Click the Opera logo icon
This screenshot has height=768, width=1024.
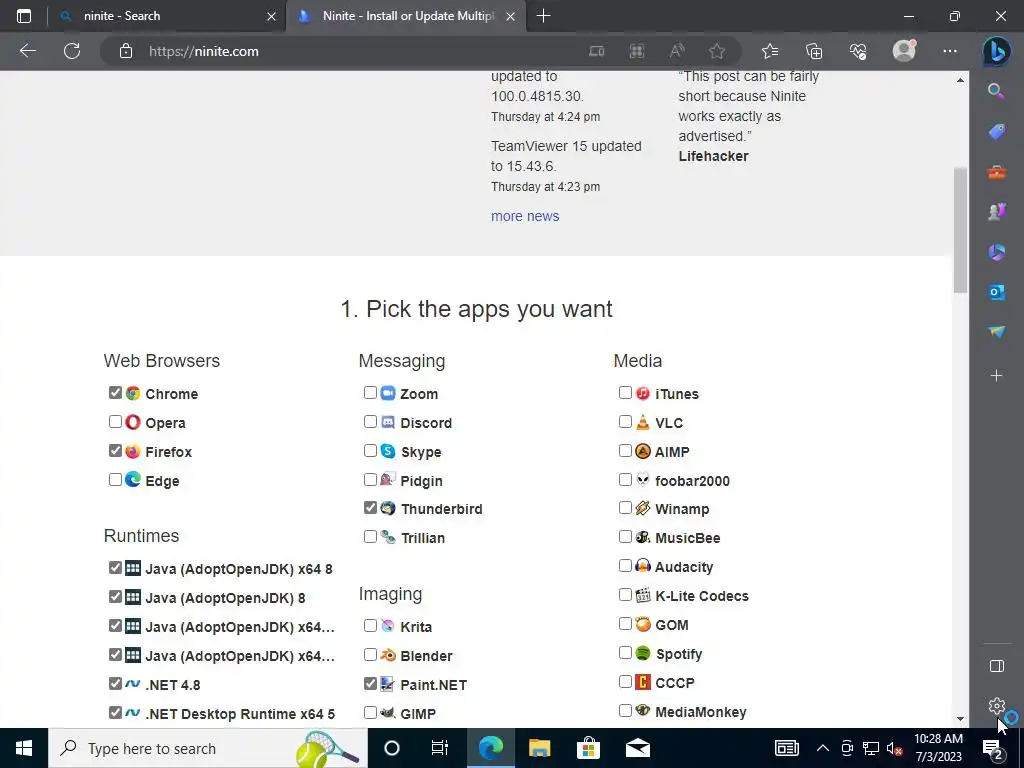[x=133, y=422]
